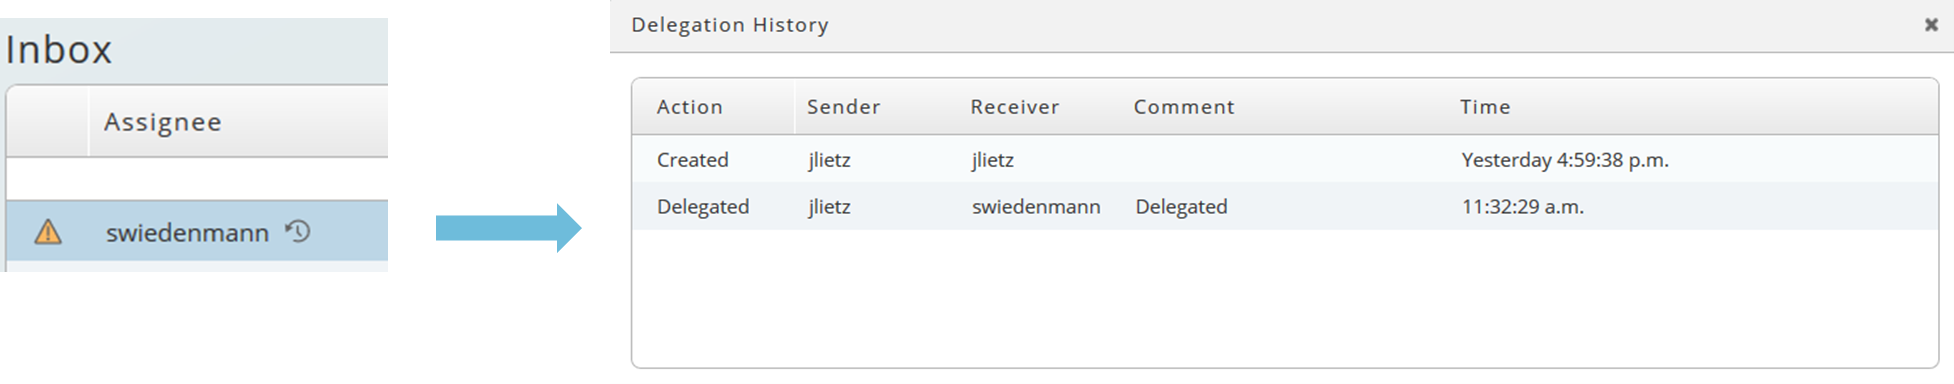The image size is (1954, 384).
Task: Click sender jlietz in Created row
Action: 829,160
